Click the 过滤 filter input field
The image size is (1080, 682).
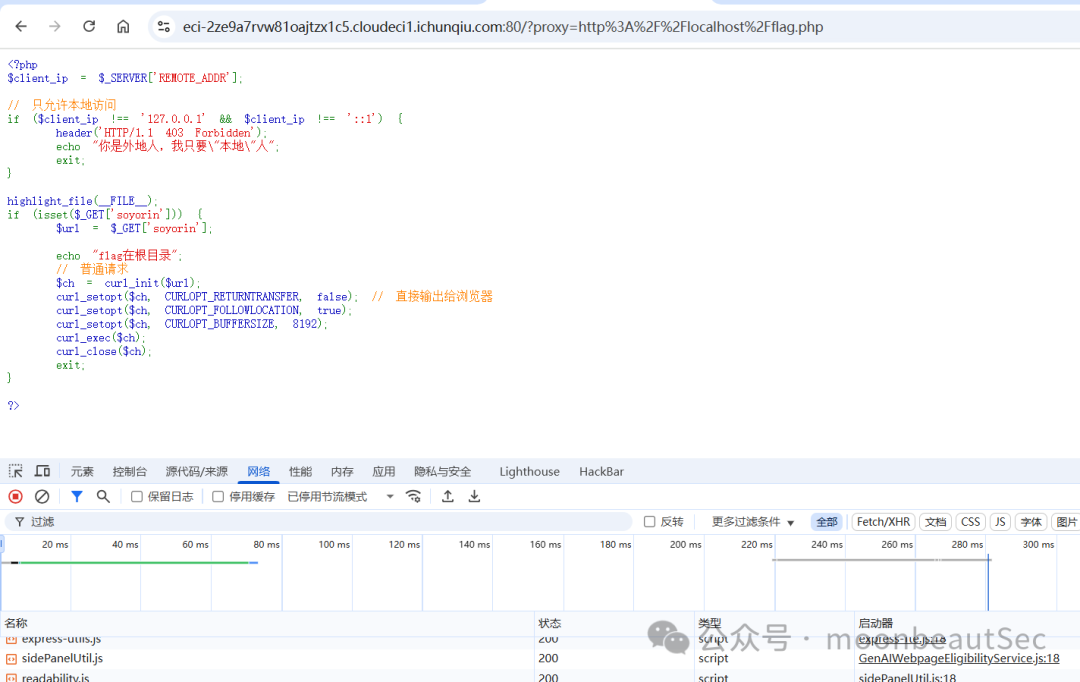click(x=324, y=521)
